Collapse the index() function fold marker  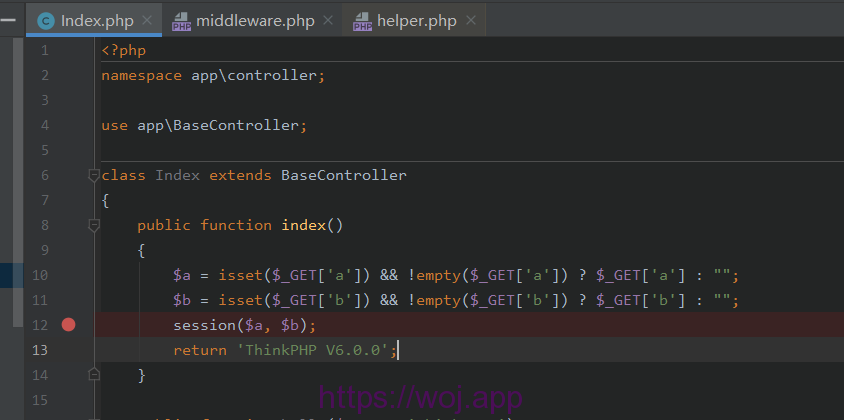[x=94, y=225]
